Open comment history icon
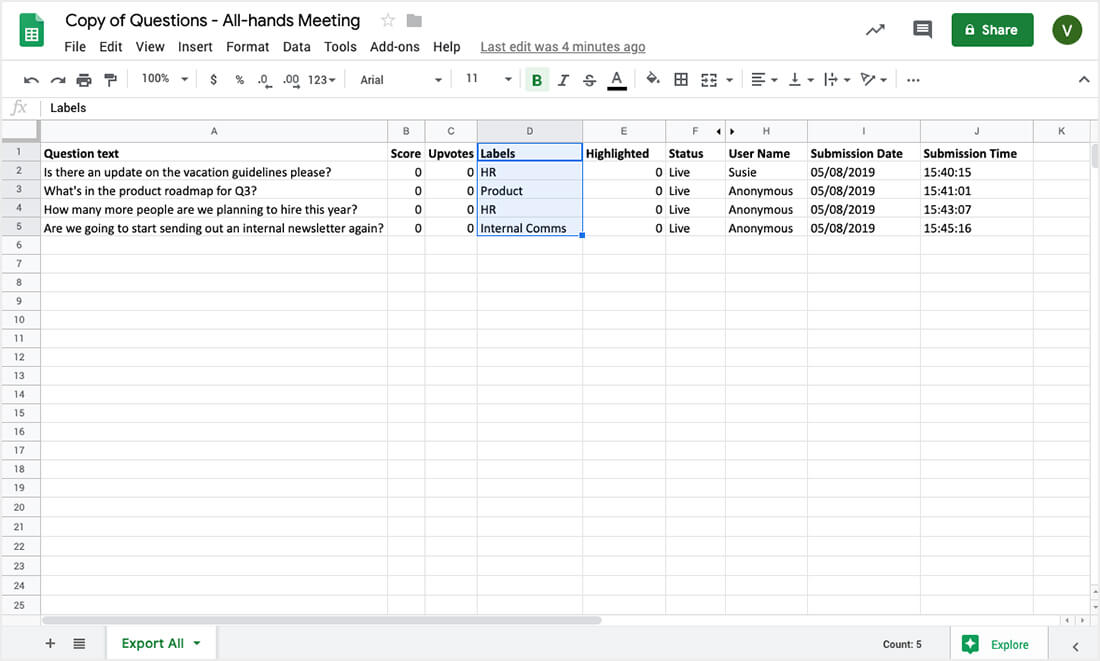Viewport: 1100px width, 661px height. coord(922,30)
